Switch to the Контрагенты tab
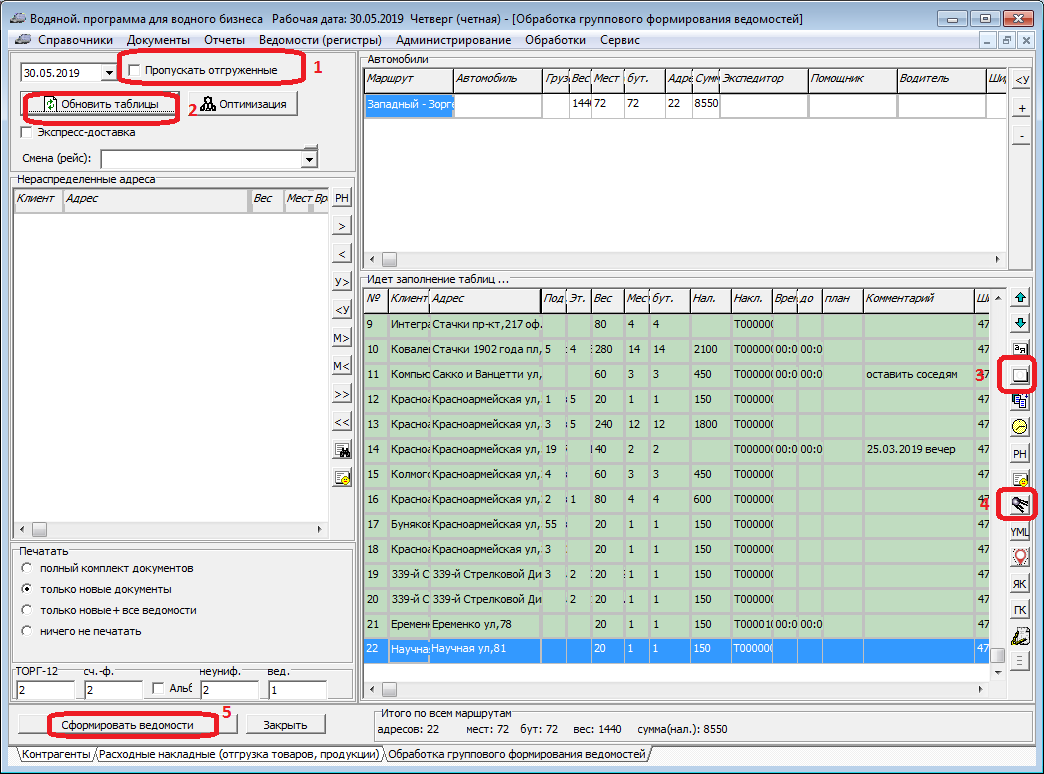Viewport: 1044px width, 774px height. pos(55,754)
